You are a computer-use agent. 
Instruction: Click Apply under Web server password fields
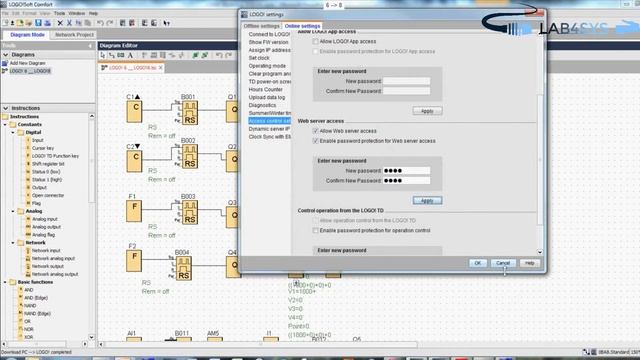click(x=427, y=201)
